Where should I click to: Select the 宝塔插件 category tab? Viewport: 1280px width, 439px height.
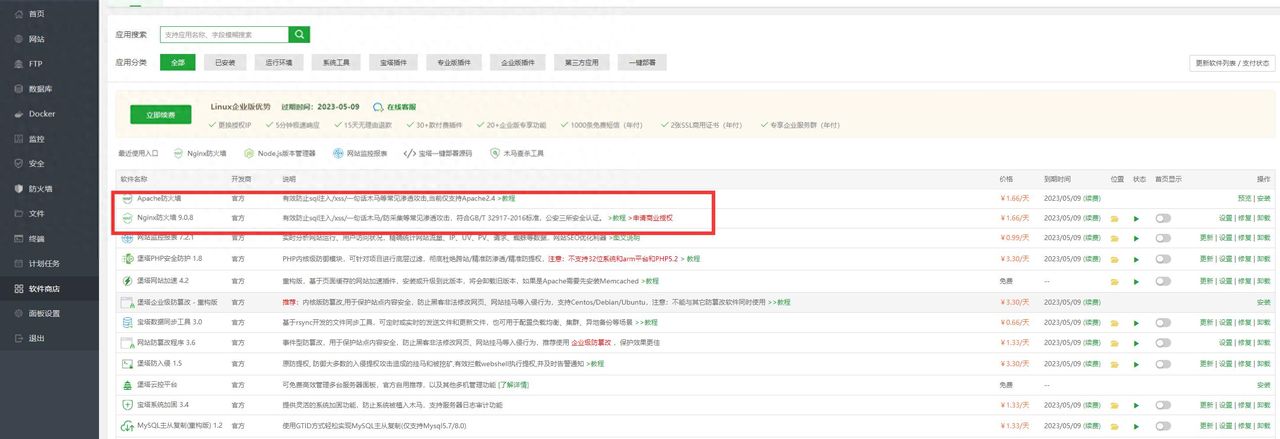pyautogui.click(x=392, y=62)
